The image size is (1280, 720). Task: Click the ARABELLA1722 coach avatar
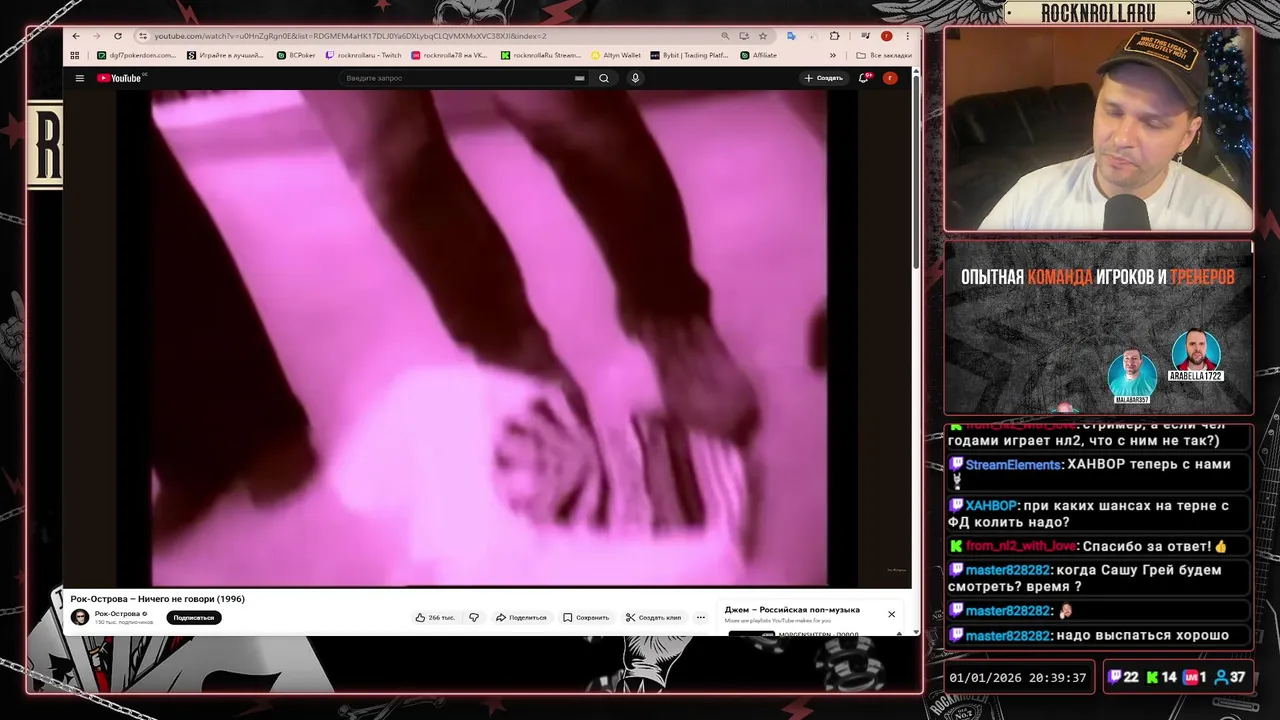tap(1196, 353)
